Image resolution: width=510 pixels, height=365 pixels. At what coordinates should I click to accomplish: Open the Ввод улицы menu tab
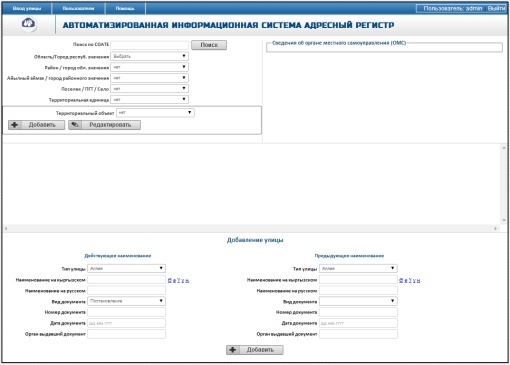point(27,8)
